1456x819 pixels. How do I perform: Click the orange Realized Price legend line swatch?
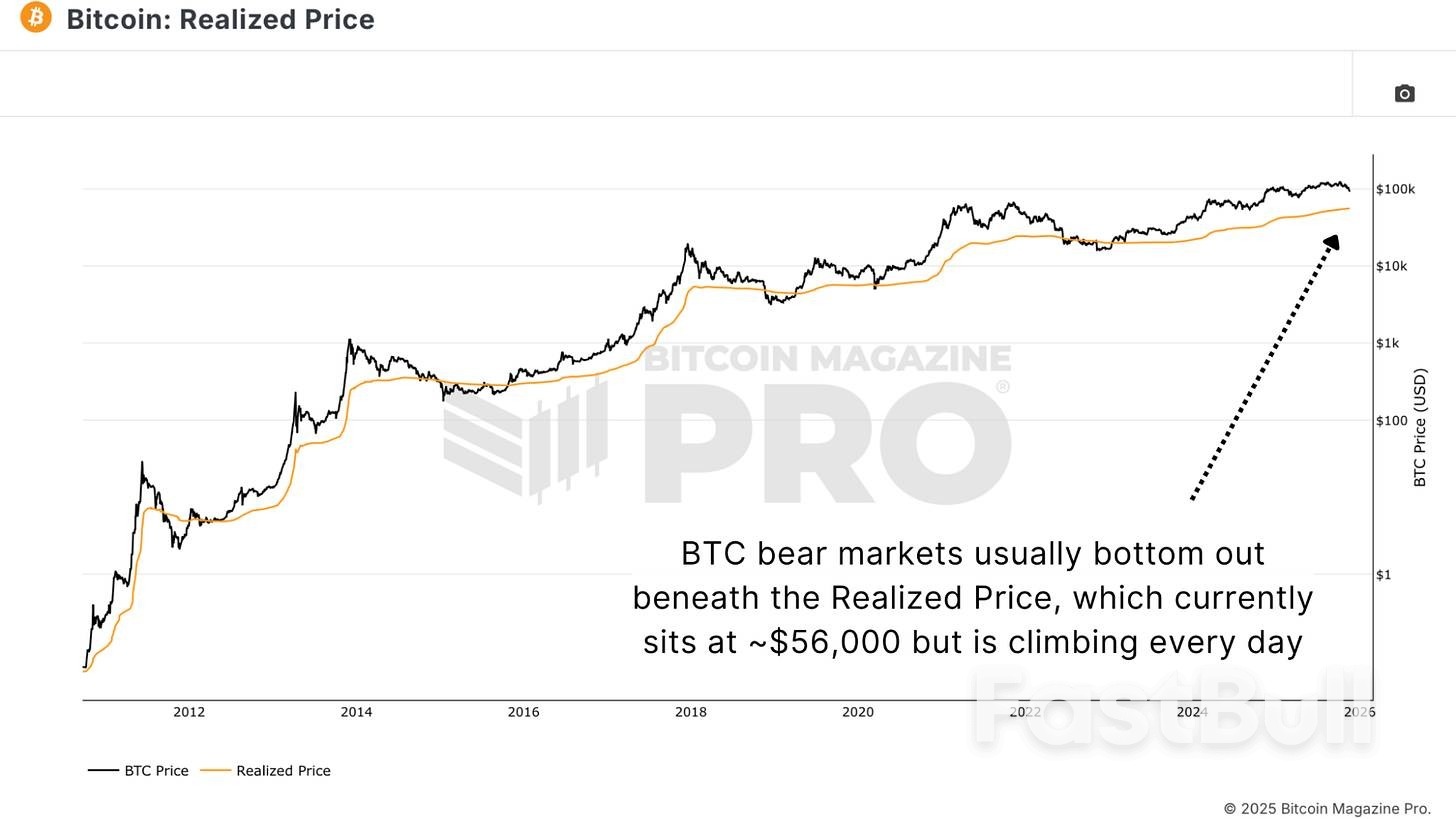tap(215, 771)
